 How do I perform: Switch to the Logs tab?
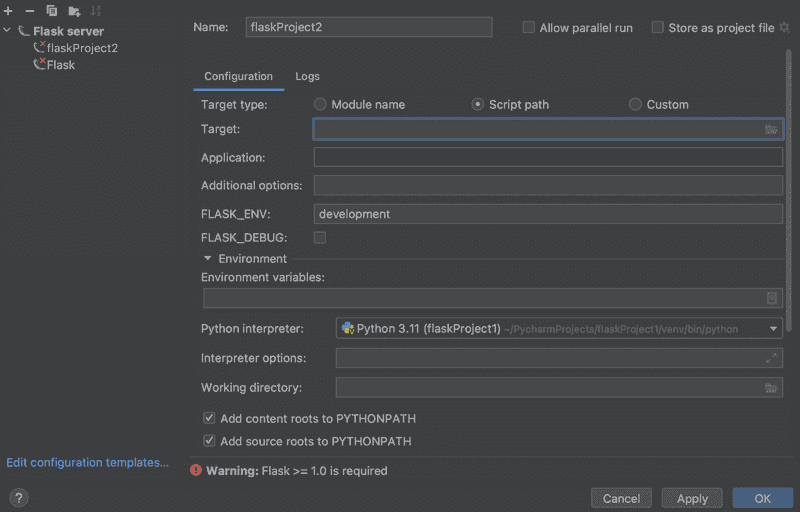[x=307, y=76]
